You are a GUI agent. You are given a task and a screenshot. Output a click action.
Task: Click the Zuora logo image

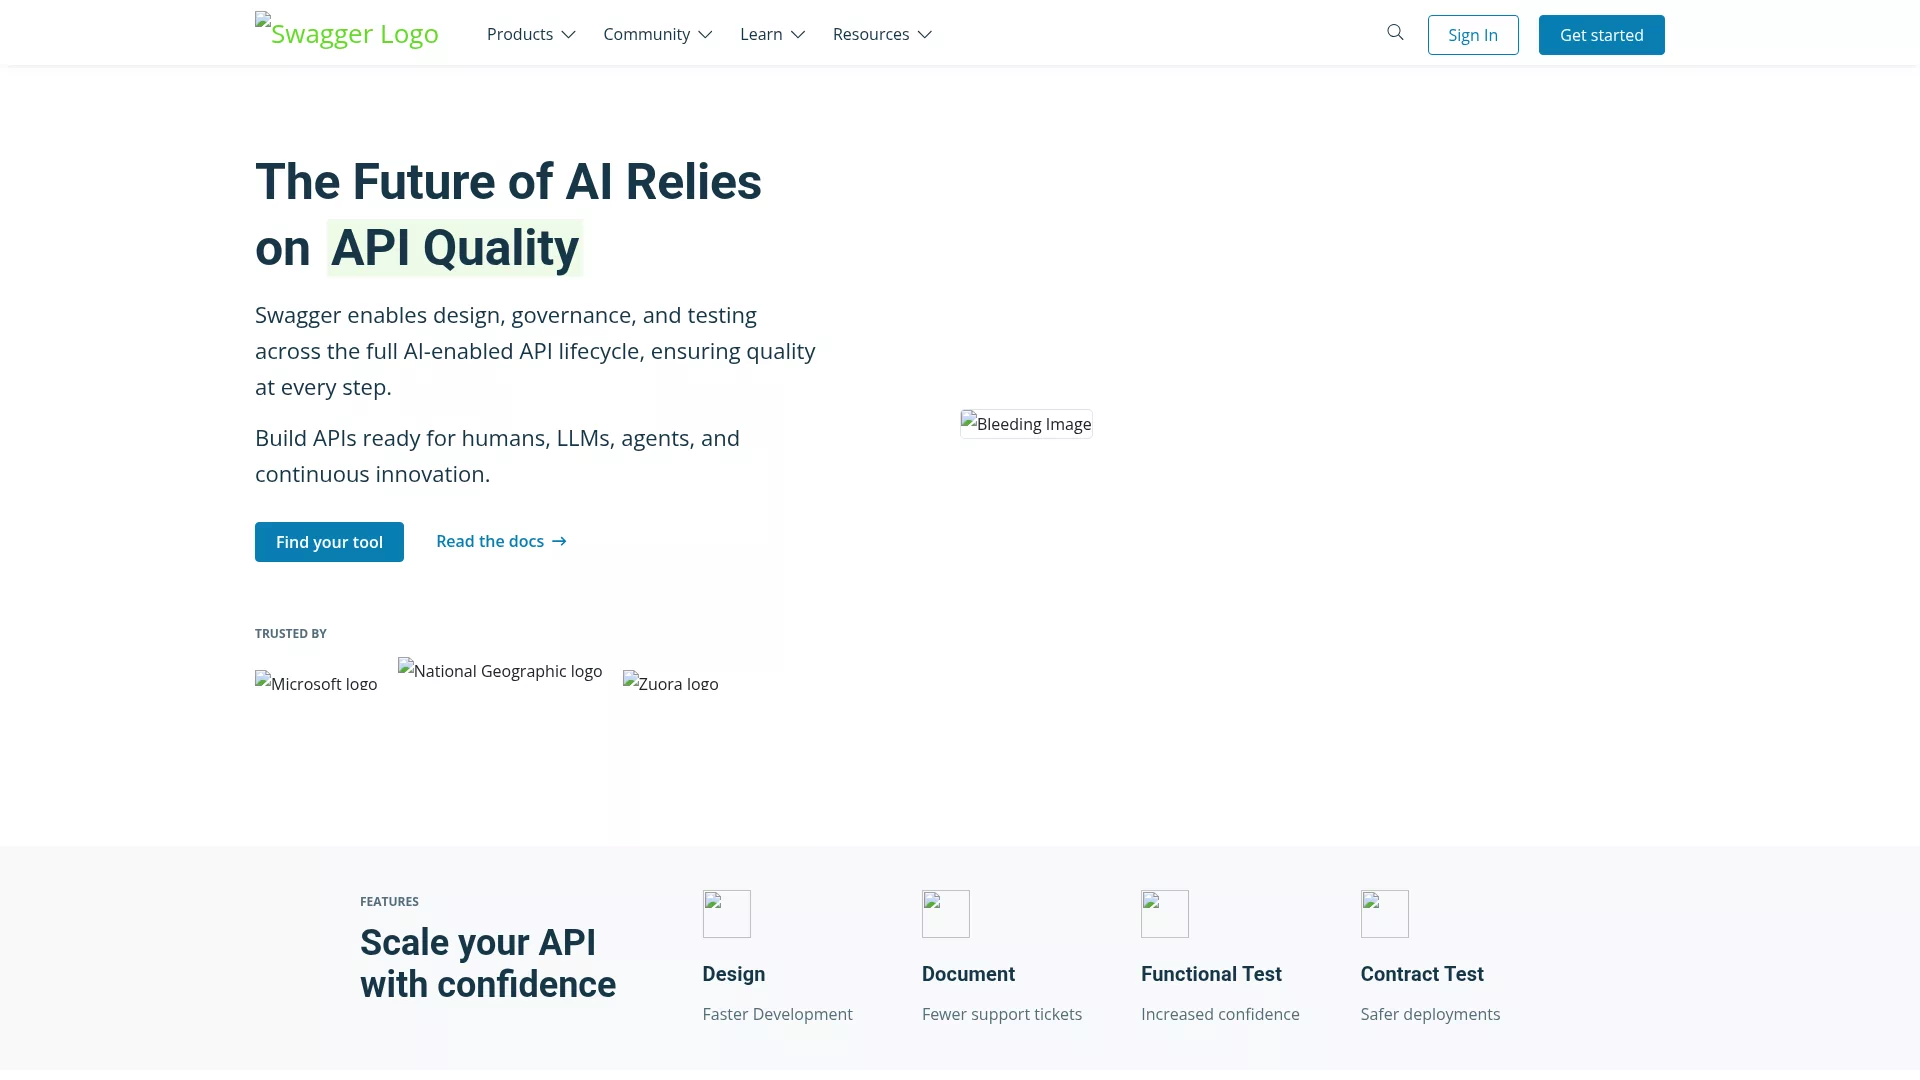click(x=670, y=682)
